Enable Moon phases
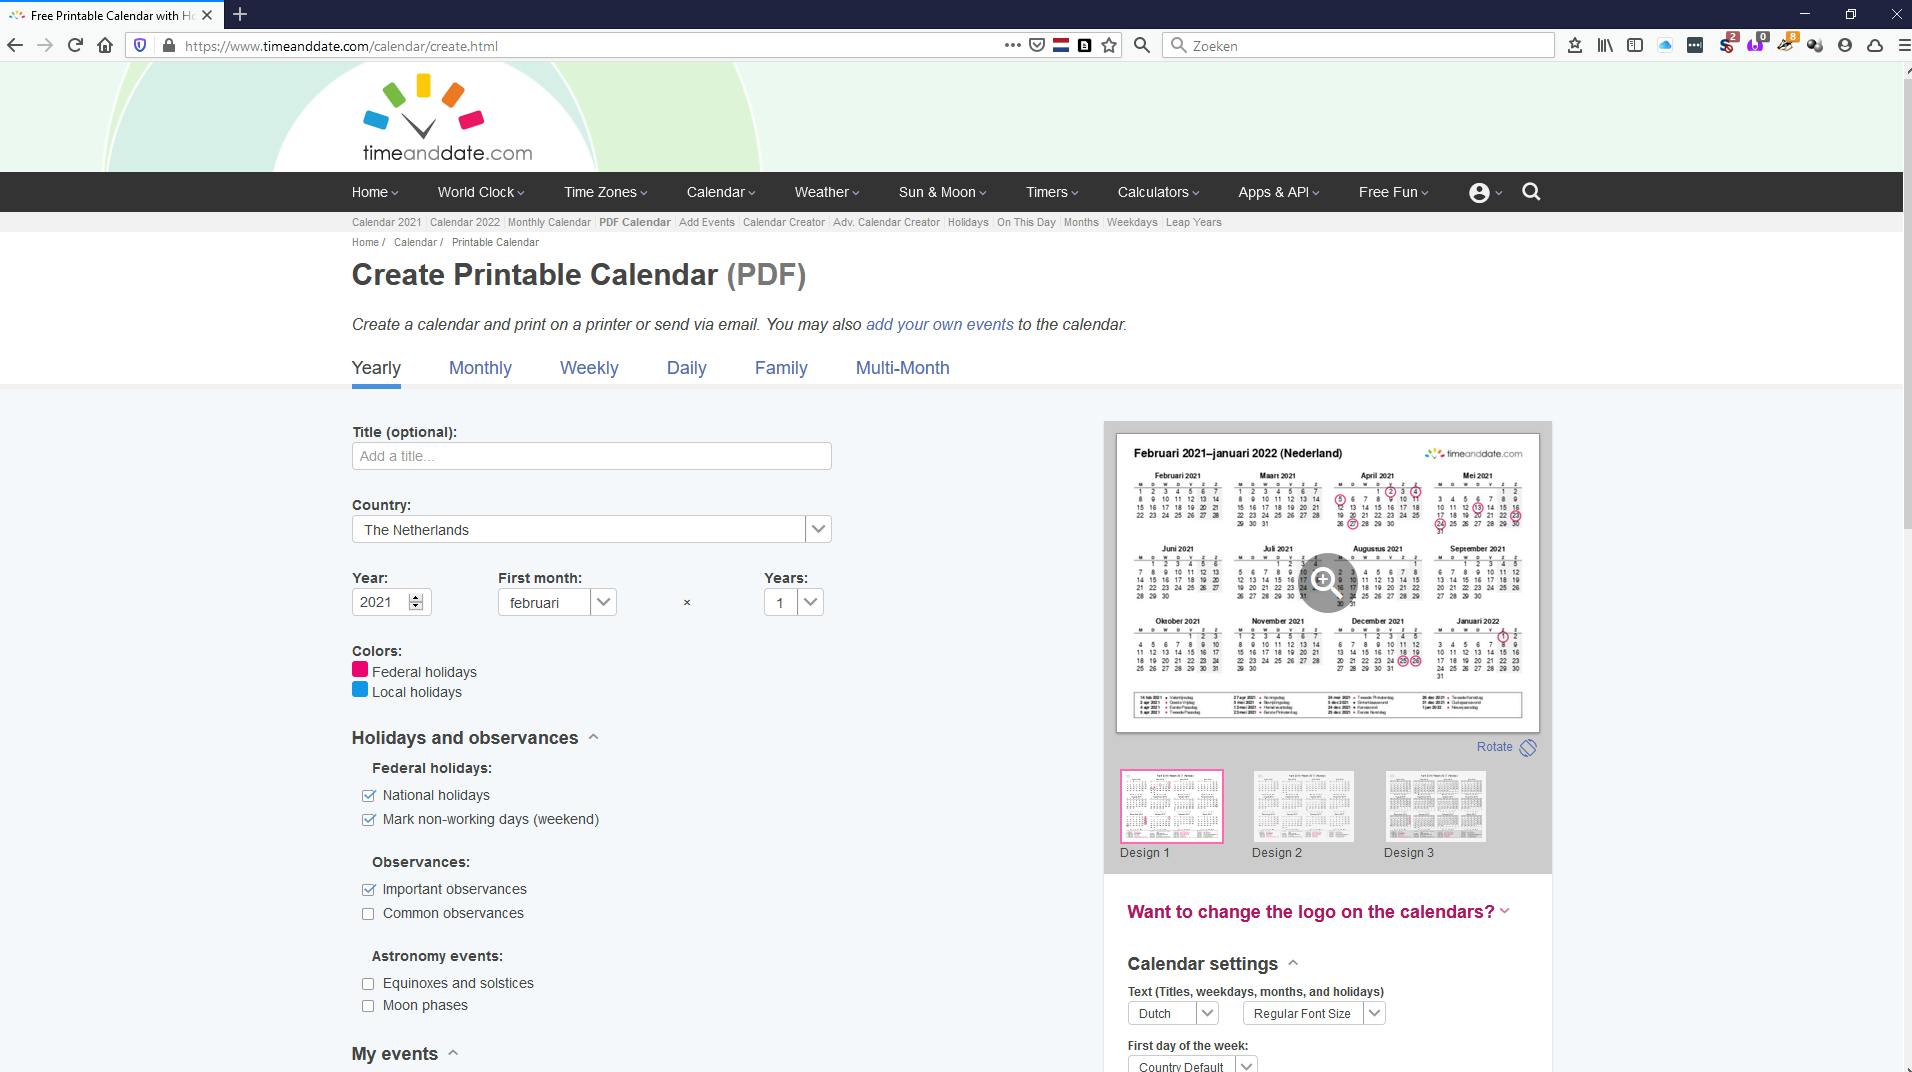1912x1072 pixels. pyautogui.click(x=368, y=1006)
